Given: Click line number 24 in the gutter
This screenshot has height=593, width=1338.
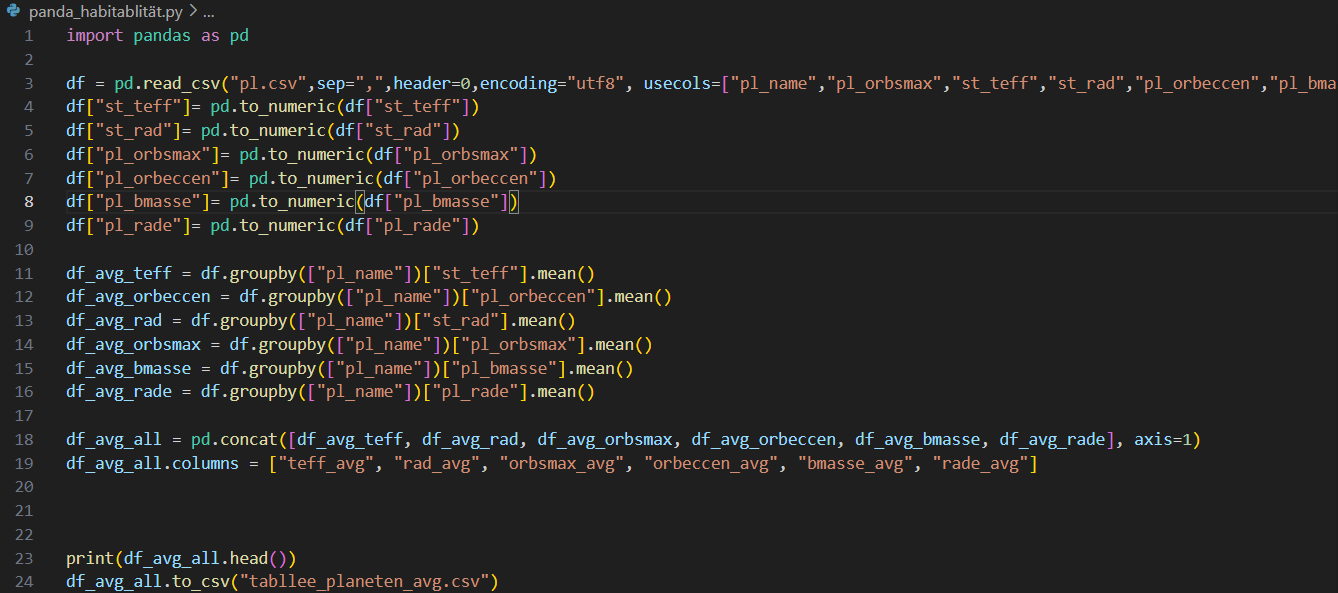Looking at the screenshot, I should (24, 581).
